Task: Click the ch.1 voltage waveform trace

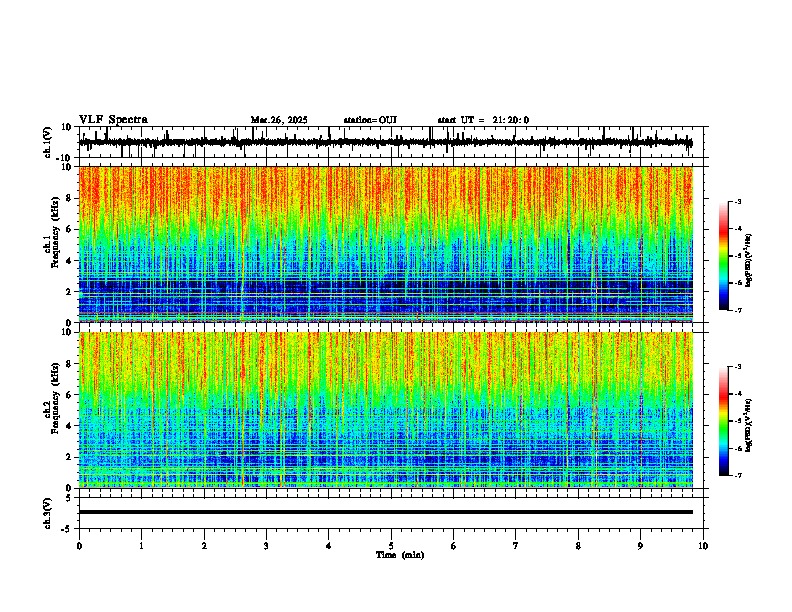Action: (x=385, y=142)
